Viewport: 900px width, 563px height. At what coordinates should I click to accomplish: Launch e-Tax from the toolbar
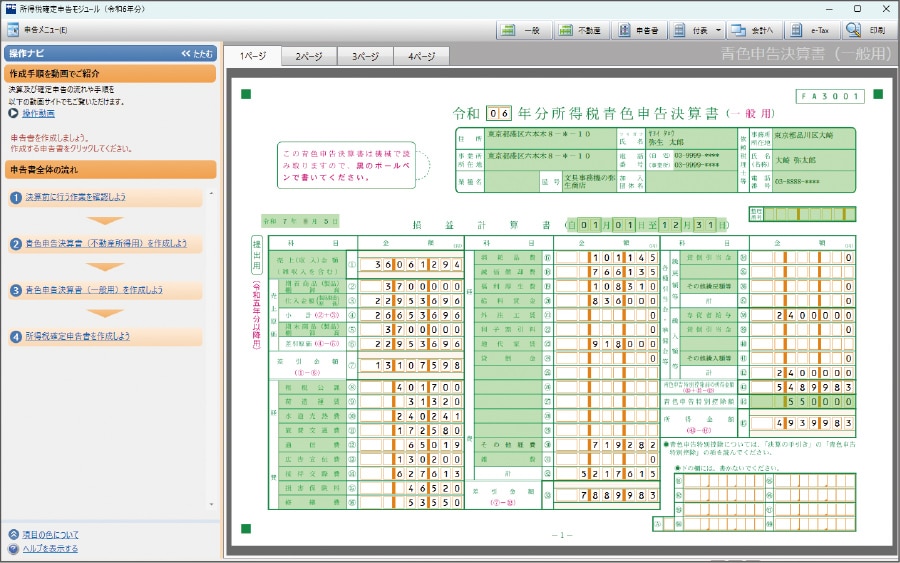click(809, 30)
